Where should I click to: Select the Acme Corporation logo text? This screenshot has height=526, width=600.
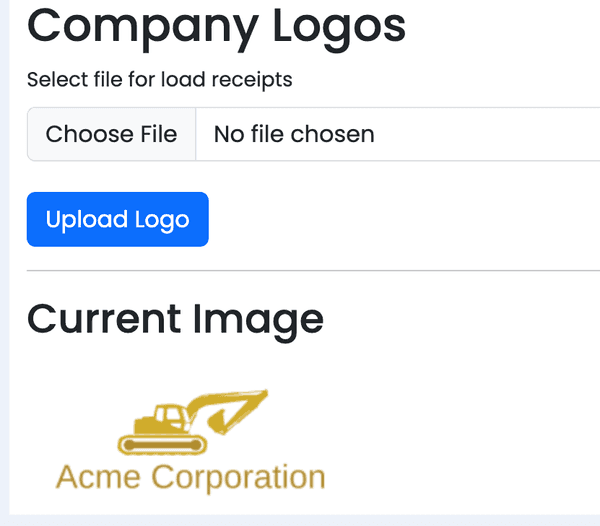pos(190,477)
